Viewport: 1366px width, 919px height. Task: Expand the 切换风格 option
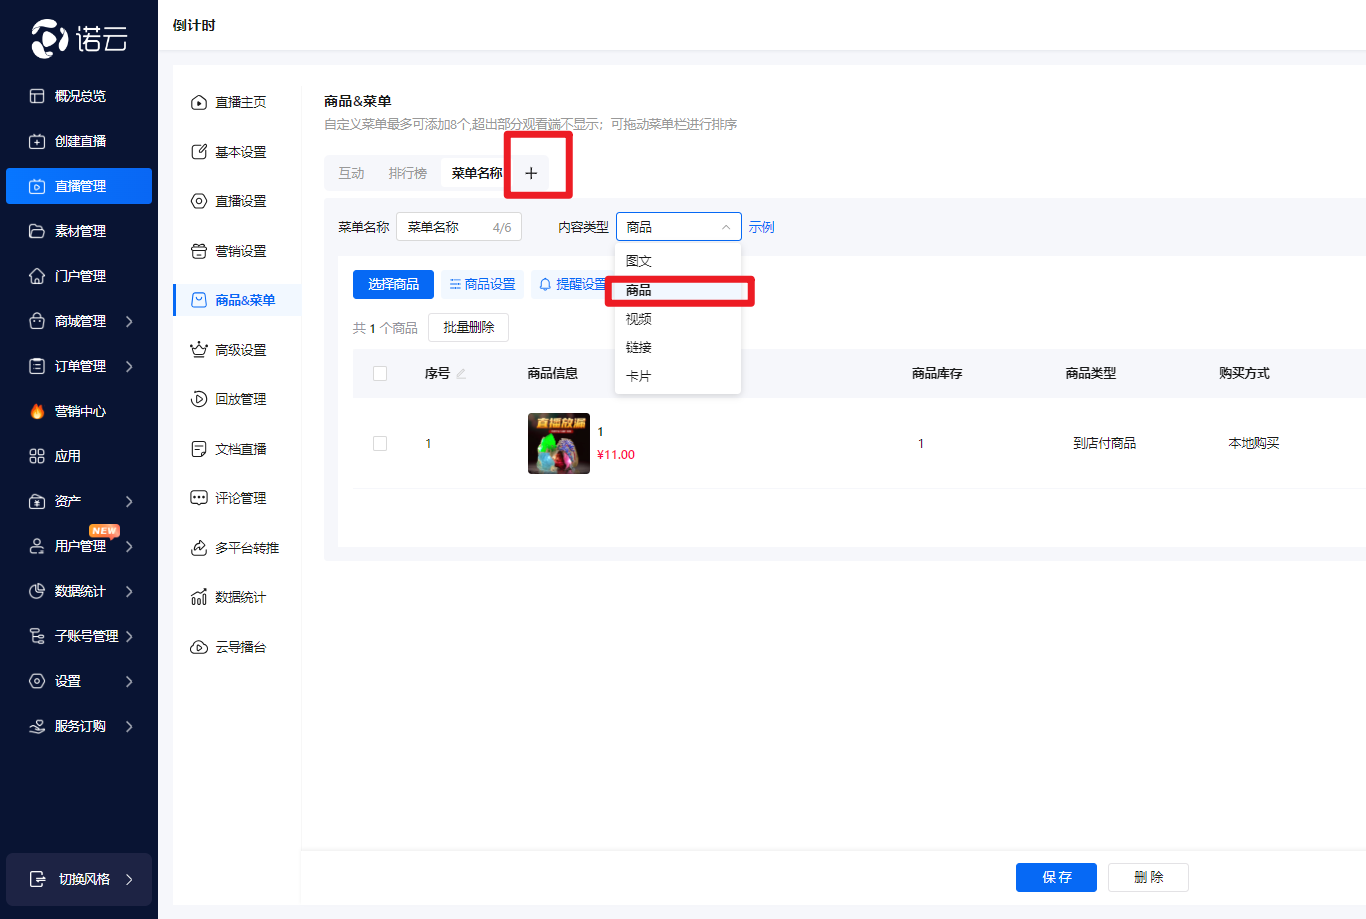(80, 879)
